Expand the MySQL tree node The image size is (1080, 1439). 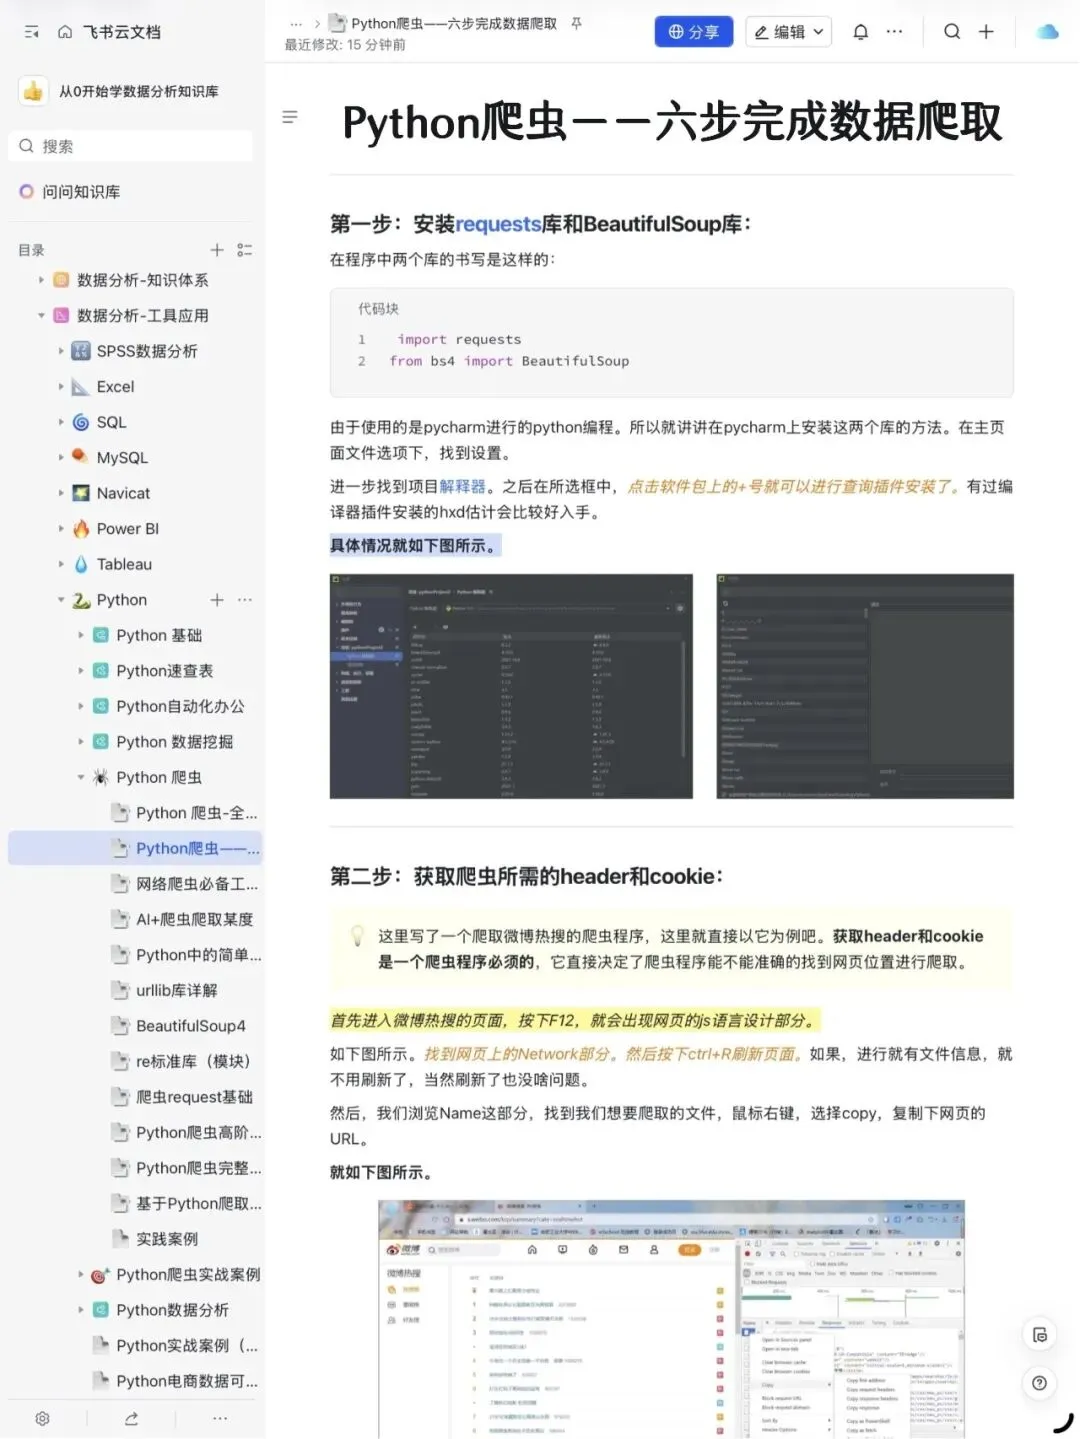[61, 458]
